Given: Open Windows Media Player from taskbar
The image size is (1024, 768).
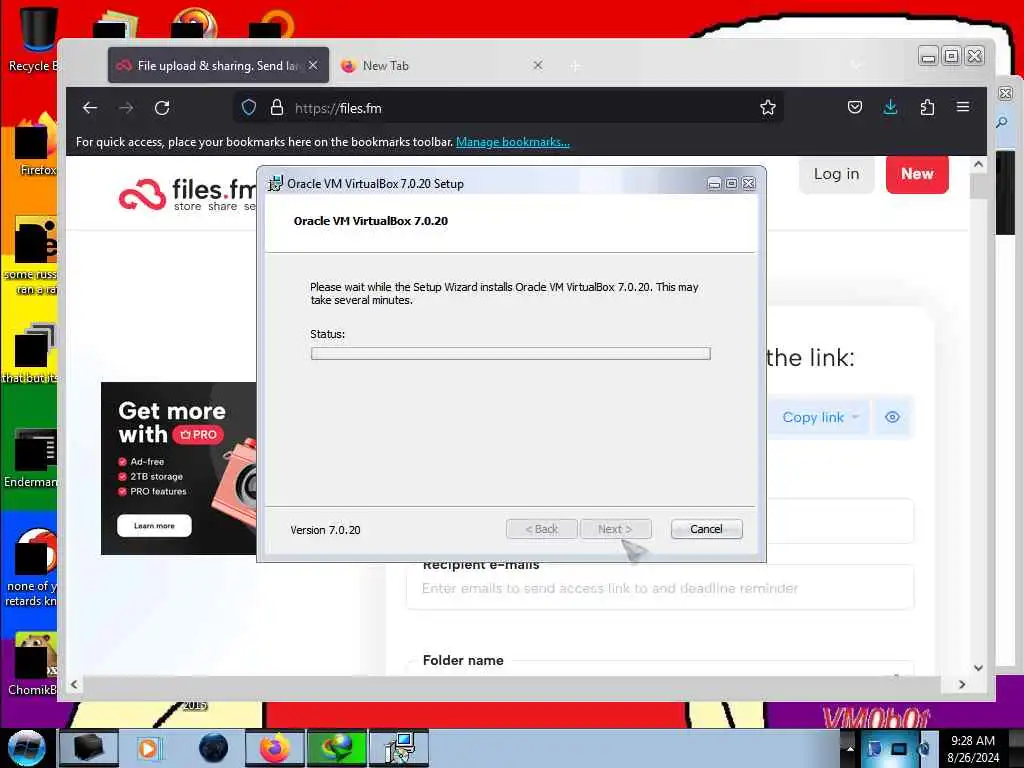Looking at the screenshot, I should click(x=148, y=748).
